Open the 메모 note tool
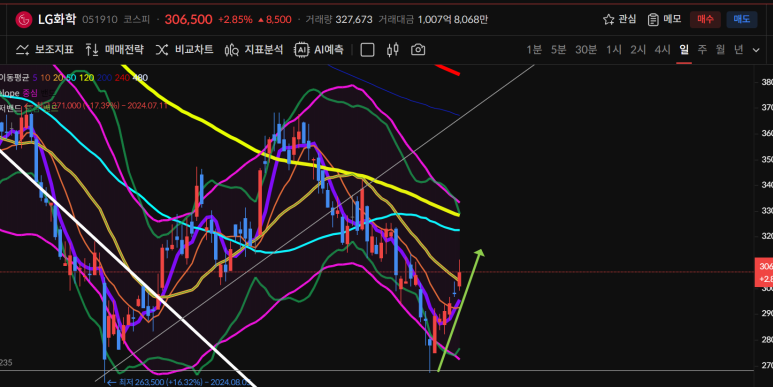The height and width of the screenshot is (387, 773). click(x=664, y=19)
